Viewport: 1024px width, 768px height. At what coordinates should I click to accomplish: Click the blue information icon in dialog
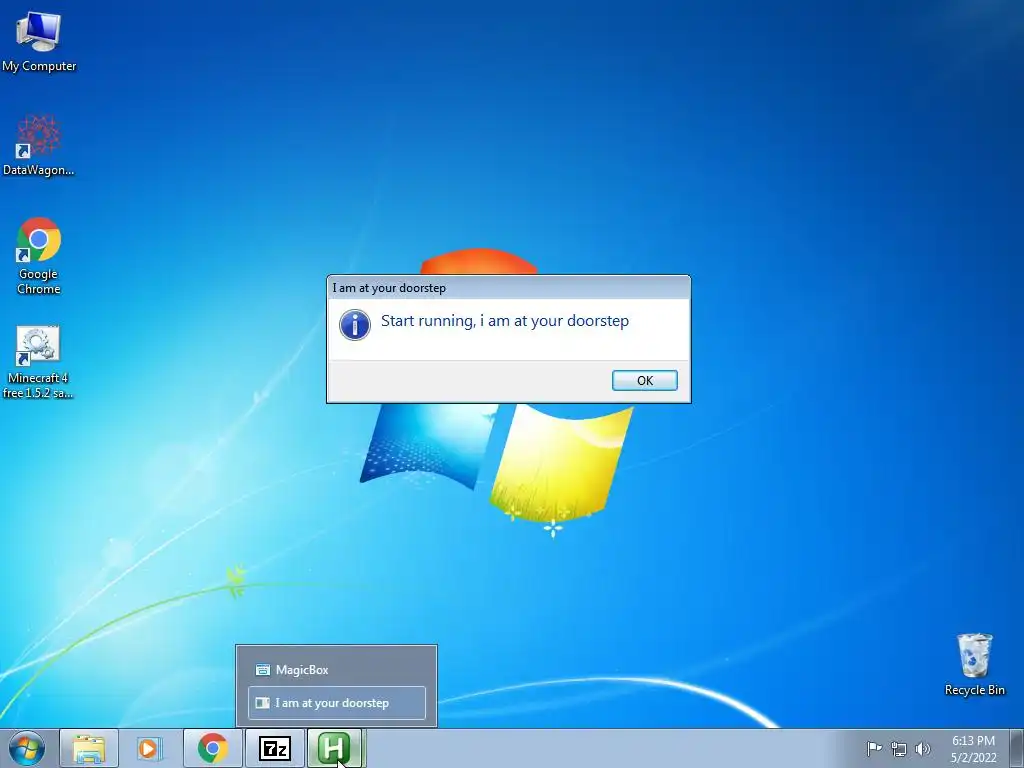(355, 325)
